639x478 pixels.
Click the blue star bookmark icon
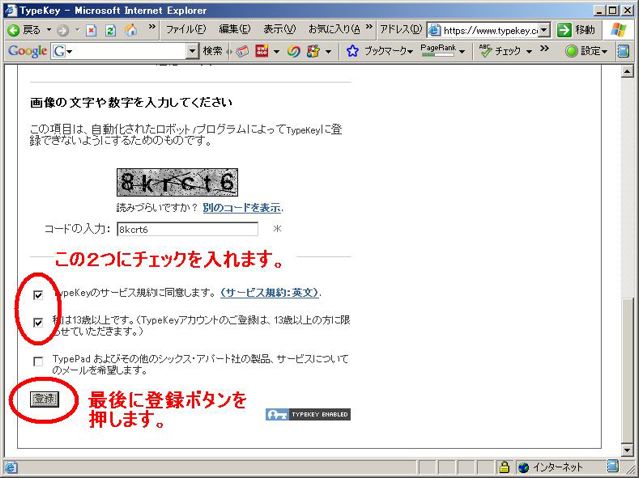pos(353,51)
